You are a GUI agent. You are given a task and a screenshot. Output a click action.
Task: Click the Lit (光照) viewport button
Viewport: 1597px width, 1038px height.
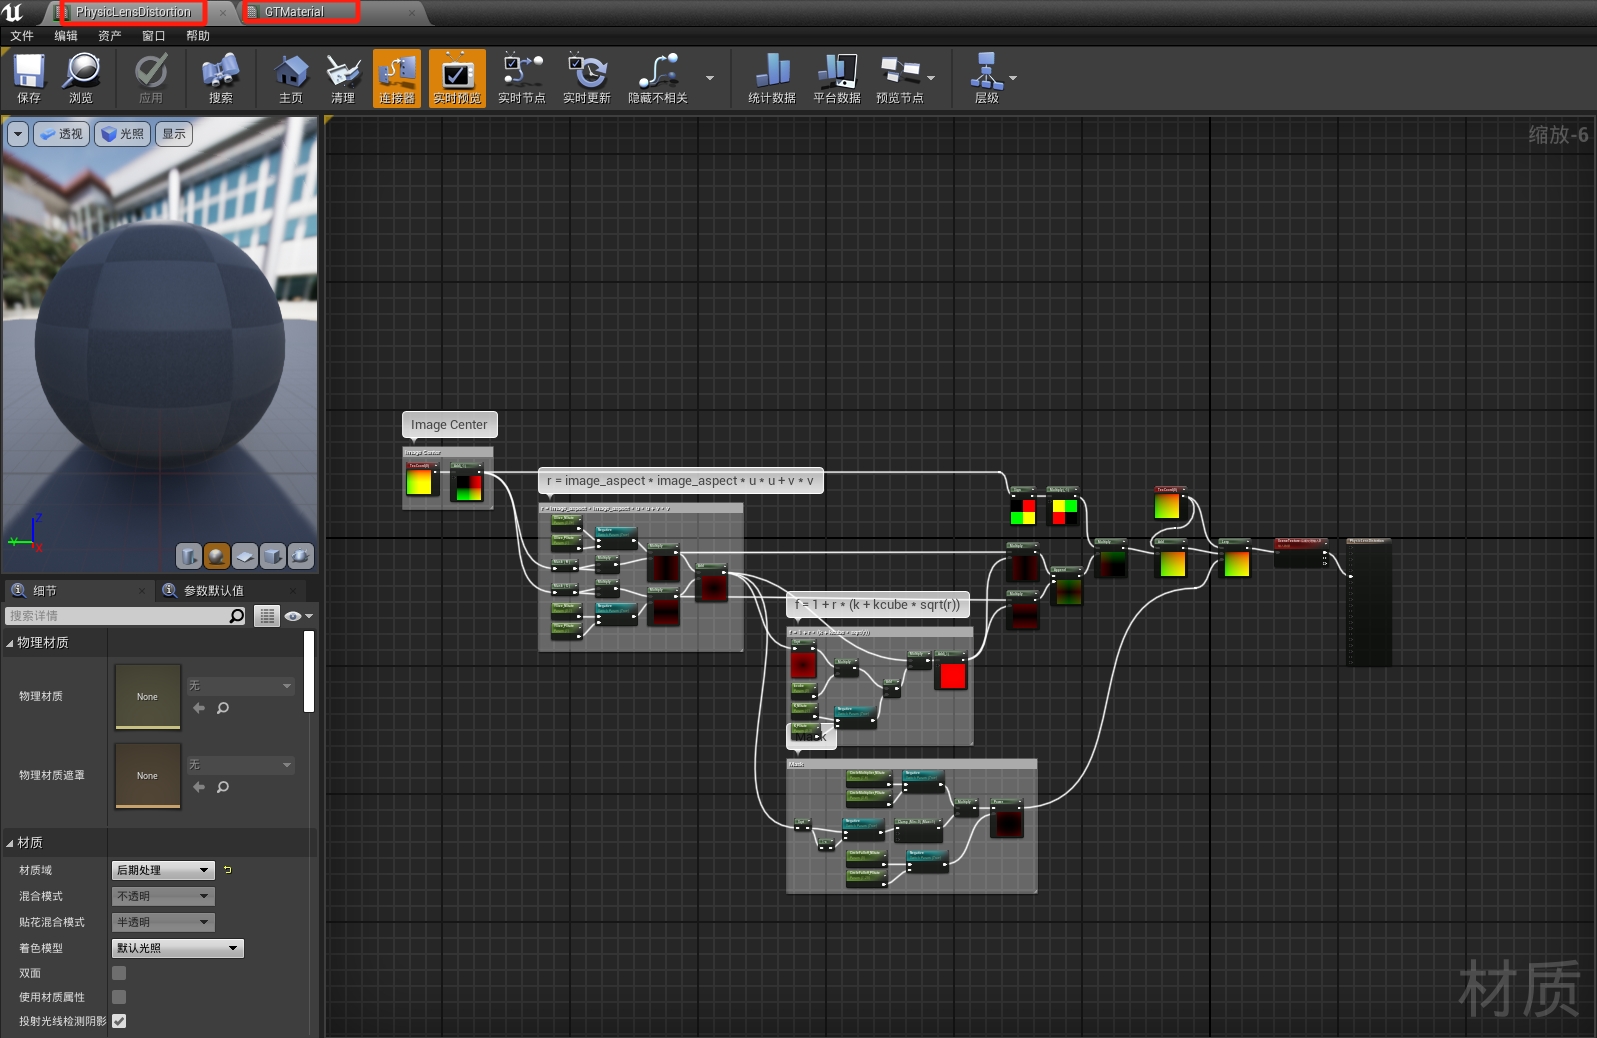point(122,134)
